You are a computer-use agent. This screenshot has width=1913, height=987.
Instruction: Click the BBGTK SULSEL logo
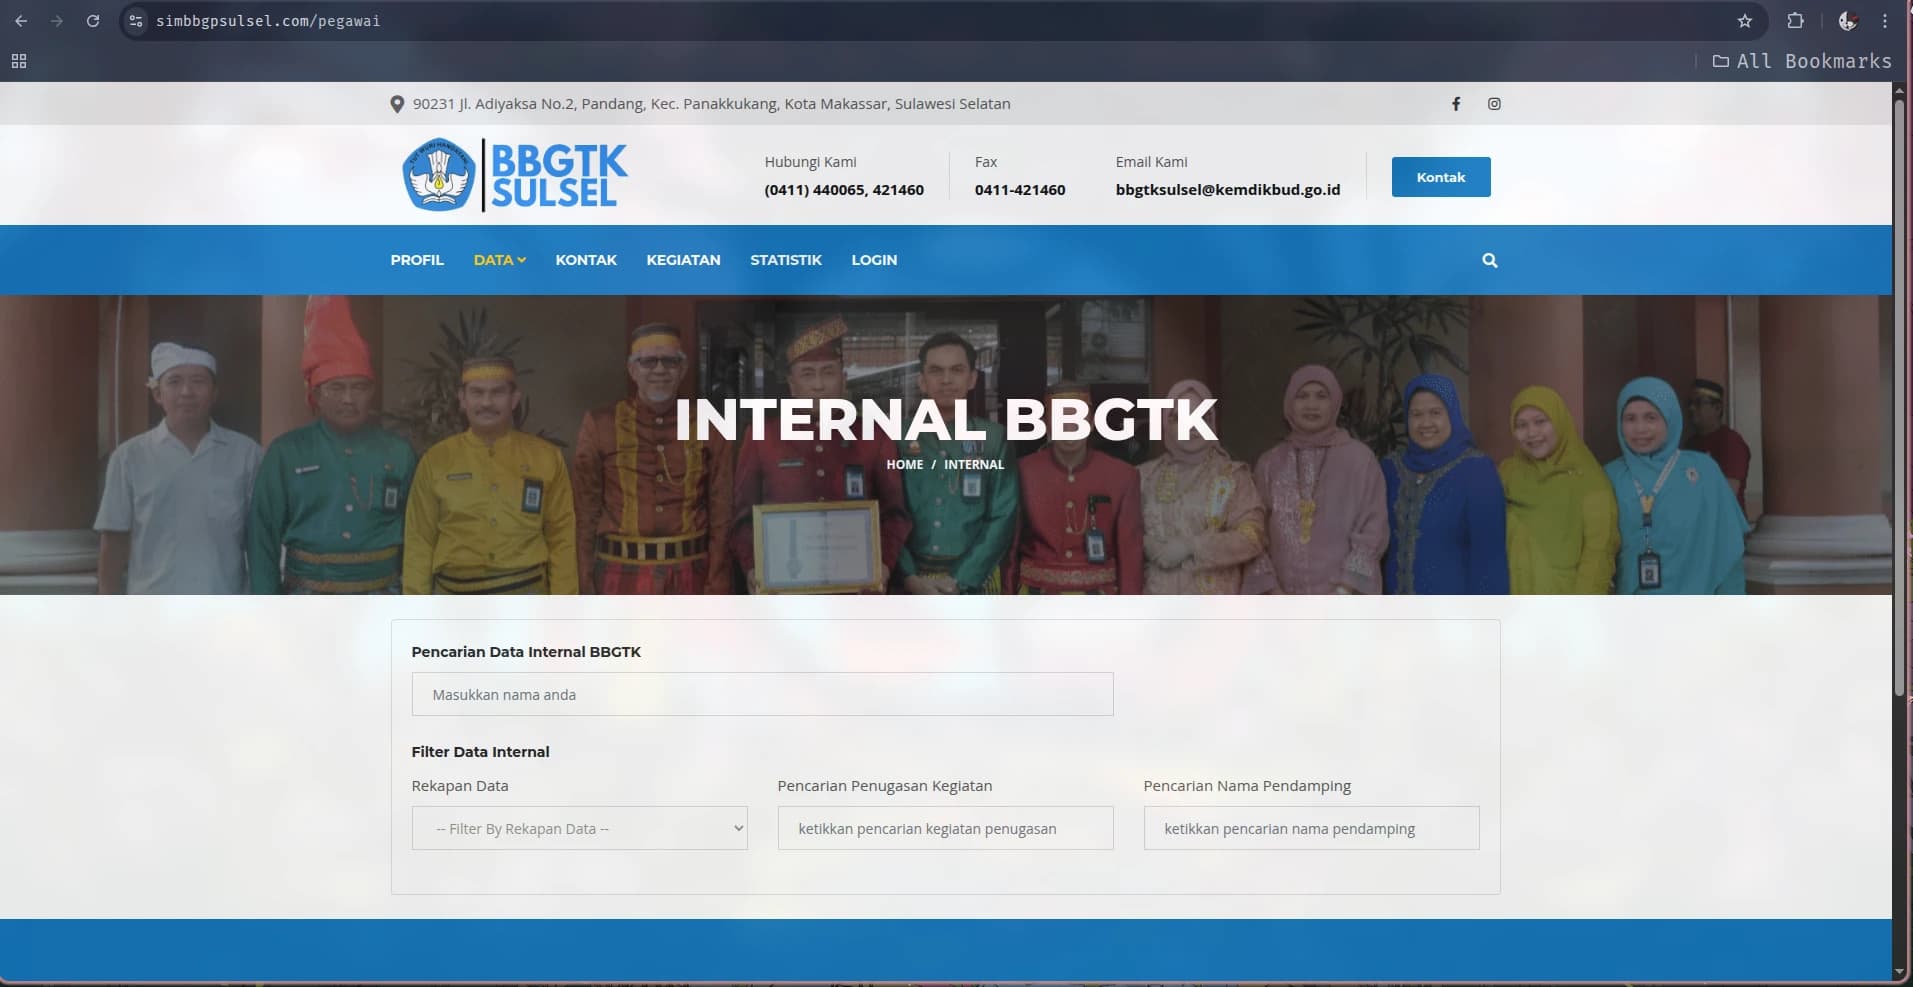(x=513, y=174)
